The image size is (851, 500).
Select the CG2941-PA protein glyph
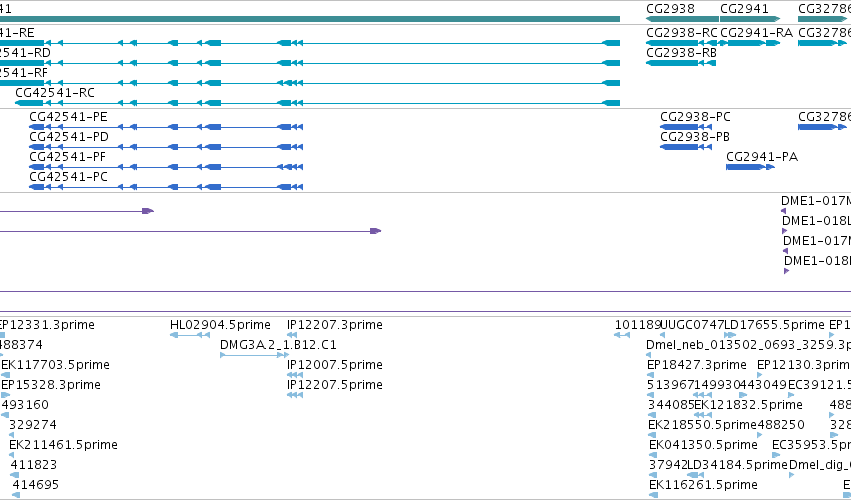click(751, 167)
